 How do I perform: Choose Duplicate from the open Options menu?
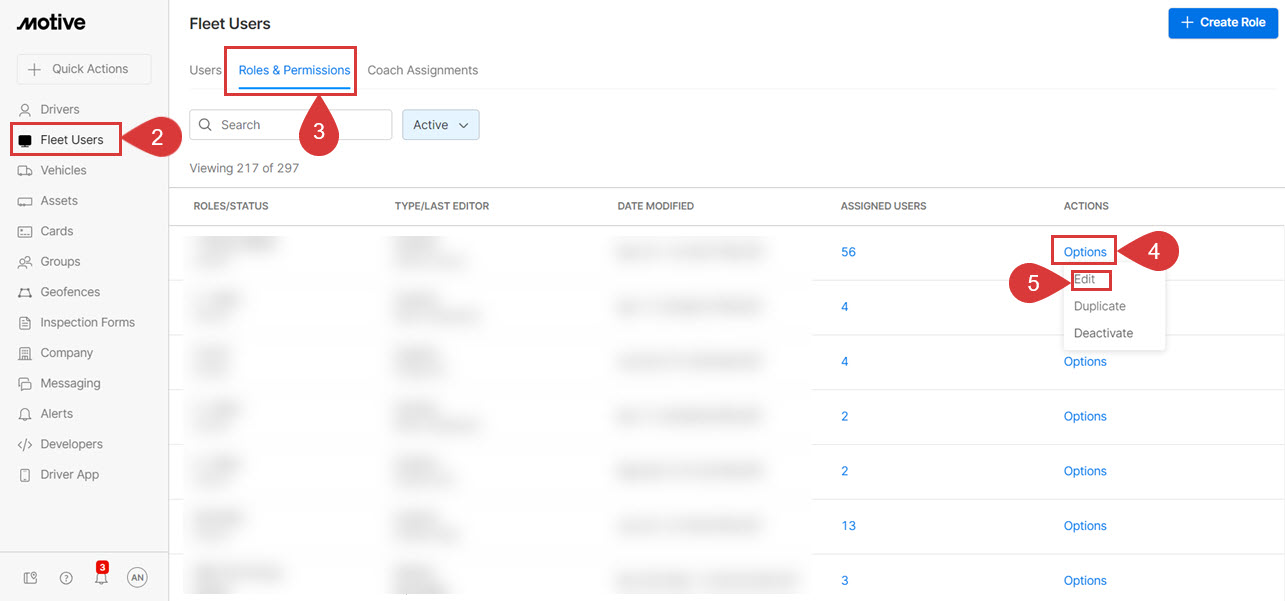click(x=1098, y=306)
